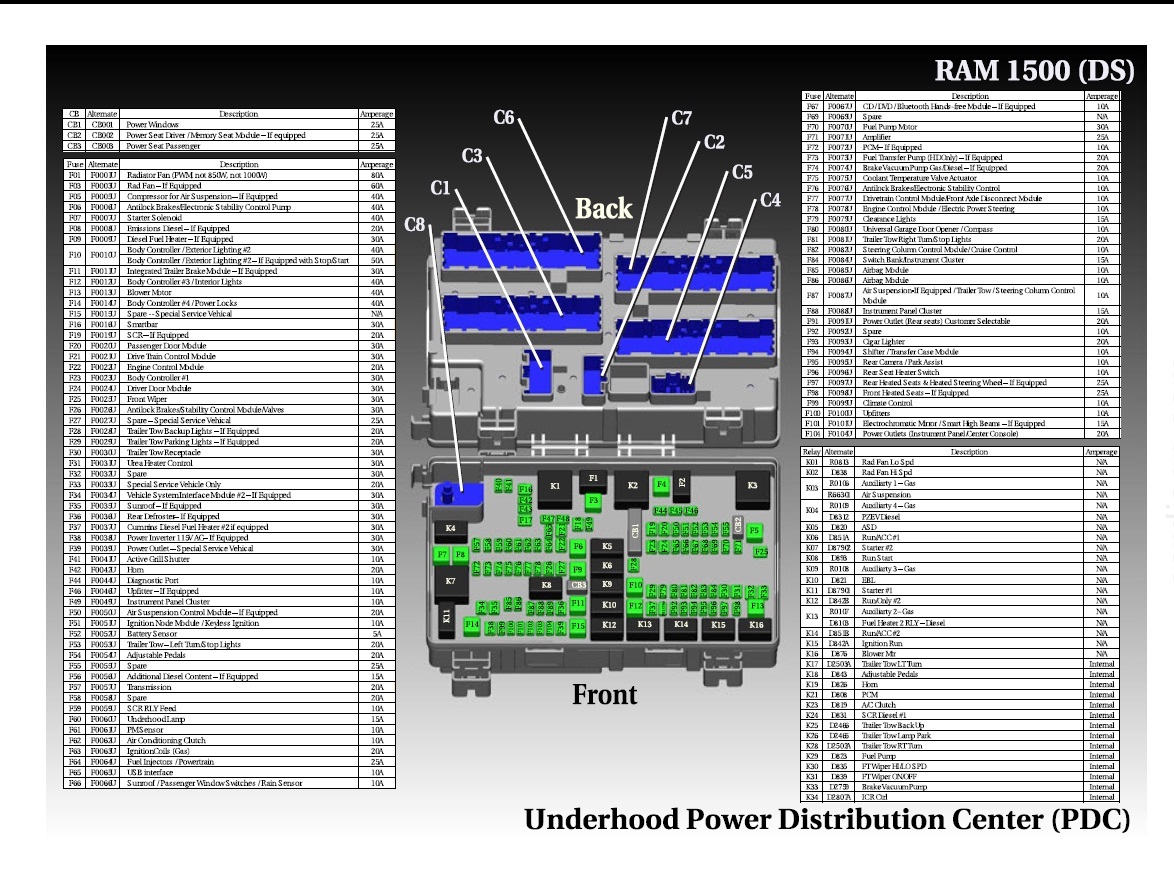Click the gray CB1 breaker in the diagram
This screenshot has height=889, width=1174.
click(635, 528)
